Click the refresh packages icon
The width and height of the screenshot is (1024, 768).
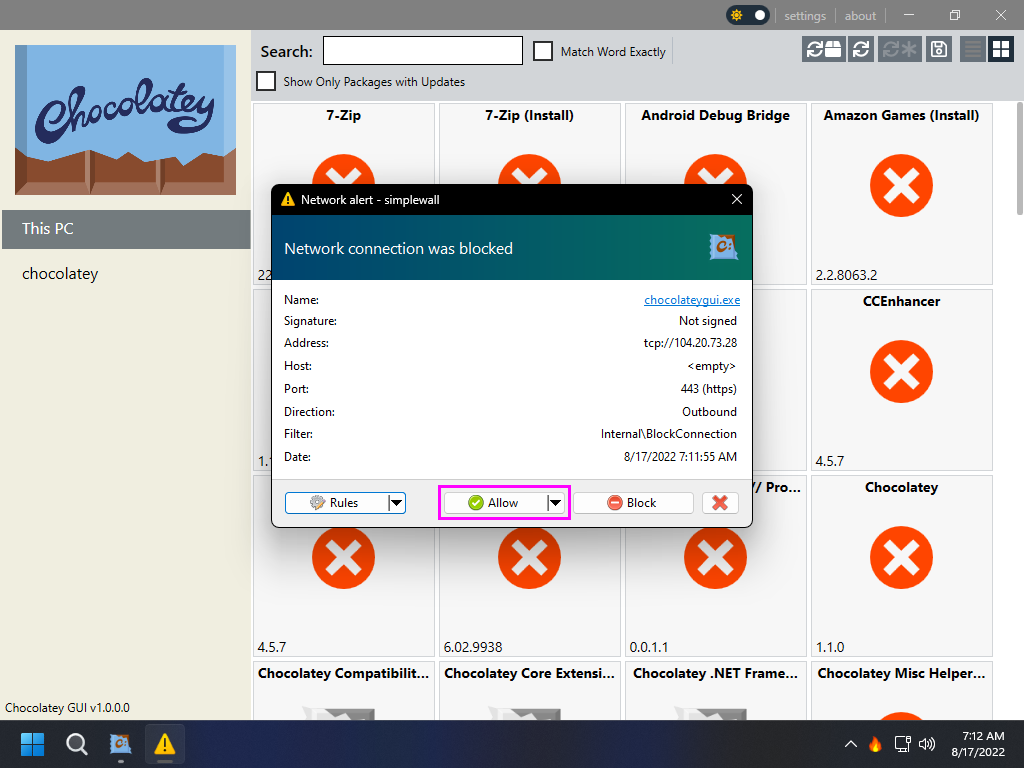tap(861, 49)
